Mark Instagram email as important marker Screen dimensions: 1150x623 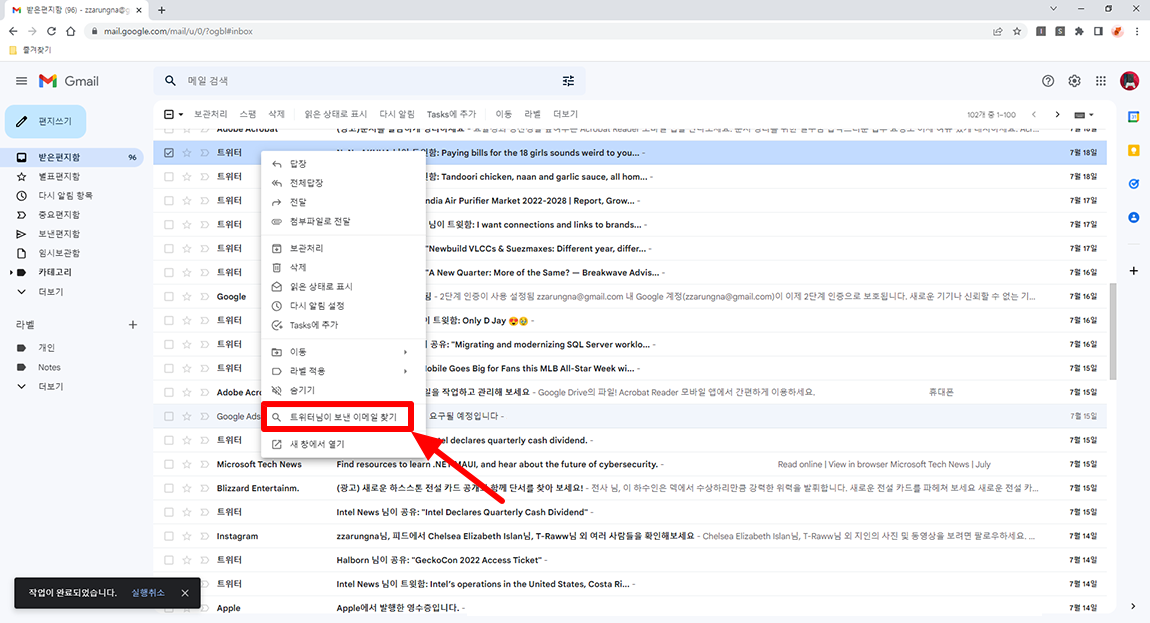205,536
